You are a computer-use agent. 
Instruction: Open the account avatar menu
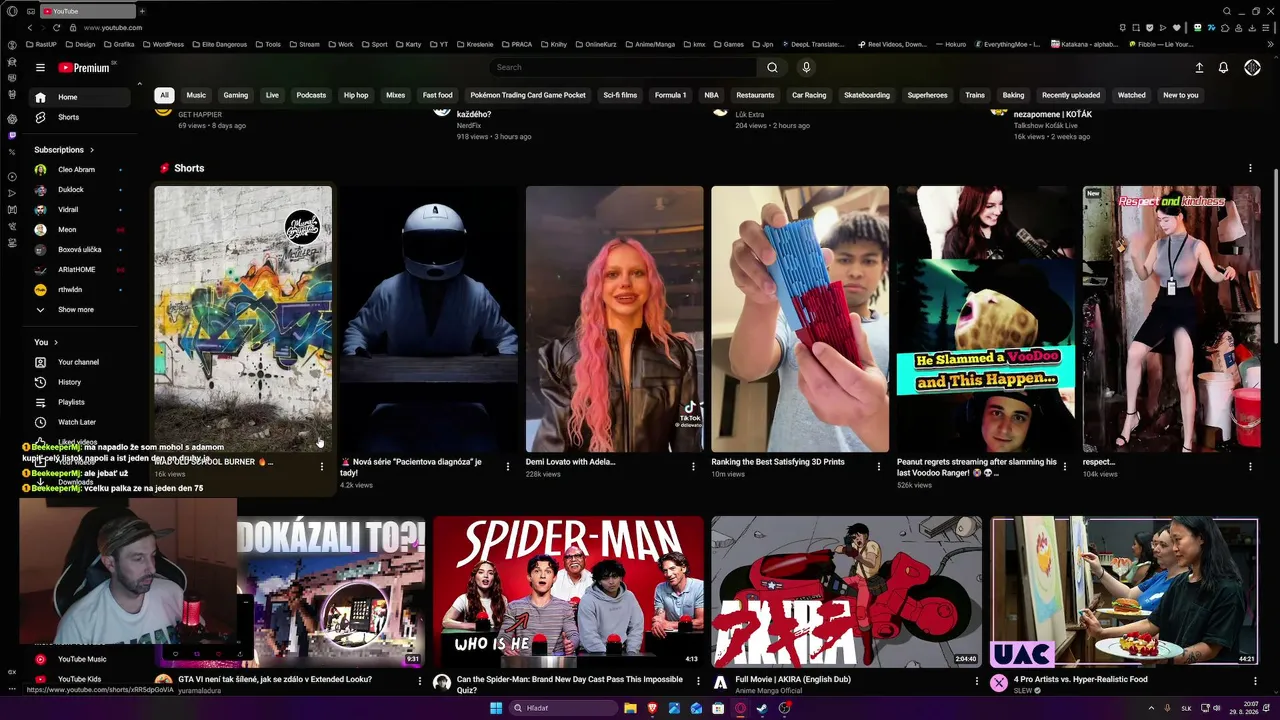tap(1252, 67)
